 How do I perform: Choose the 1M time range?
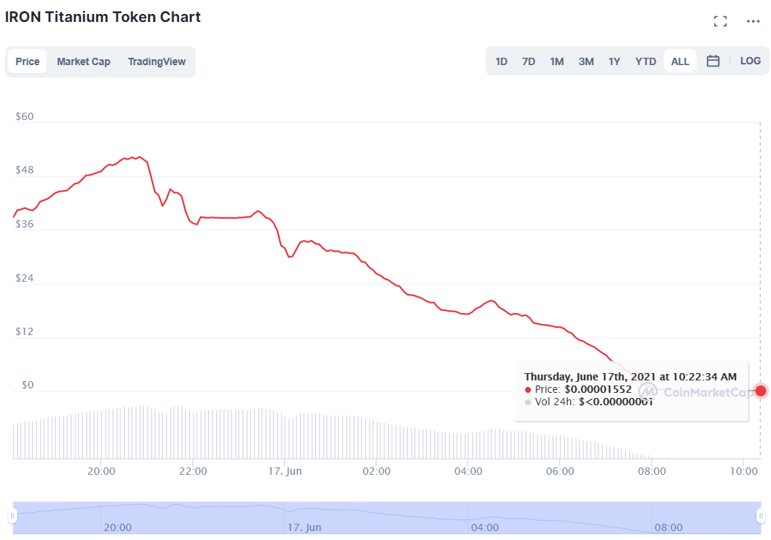[x=556, y=62]
